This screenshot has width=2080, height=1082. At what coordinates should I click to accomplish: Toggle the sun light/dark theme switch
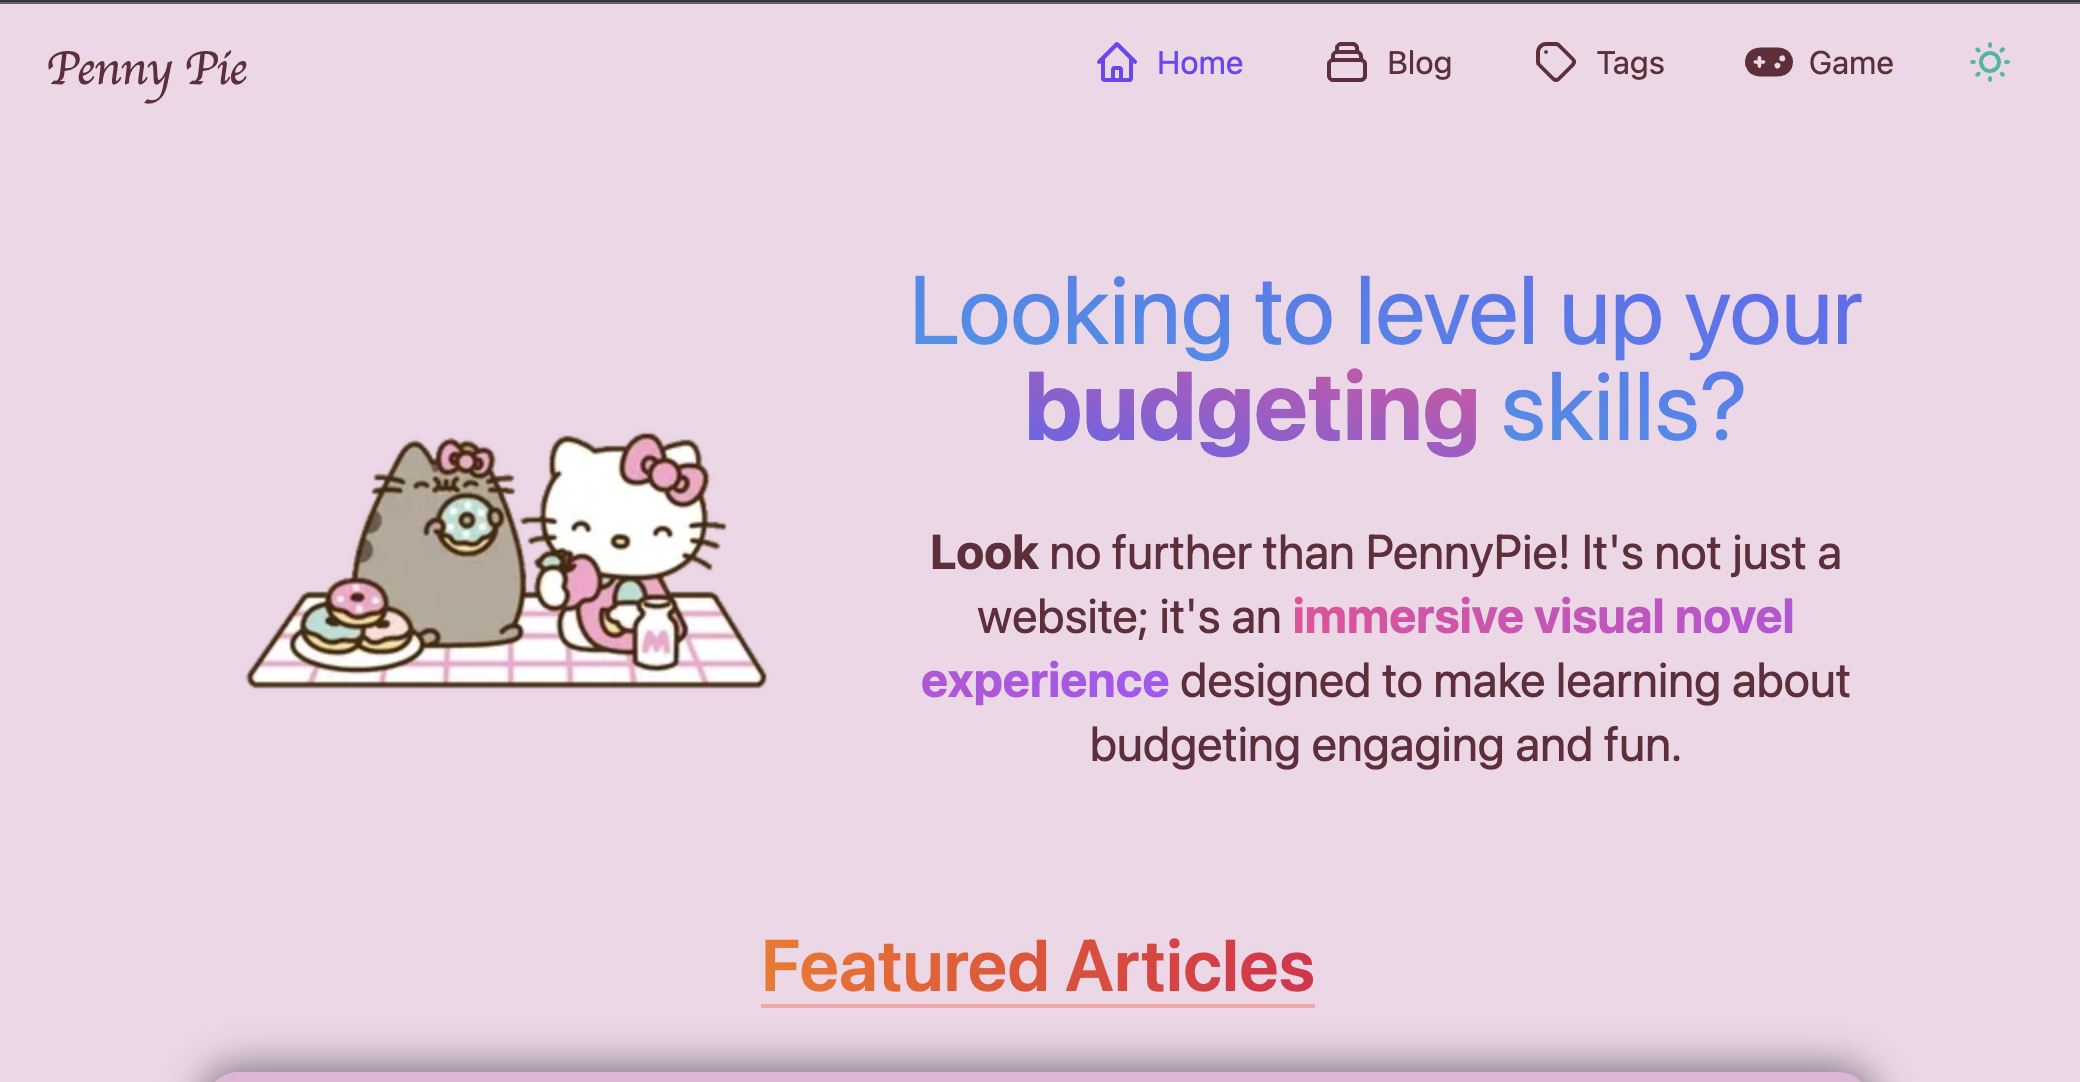click(x=1990, y=63)
